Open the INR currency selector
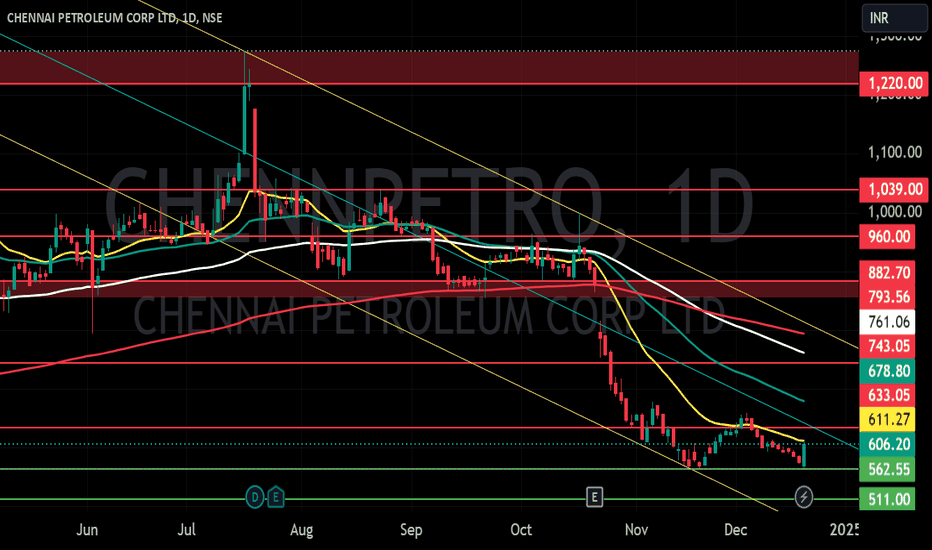Screen dimensions: 932x550 (x=894, y=18)
